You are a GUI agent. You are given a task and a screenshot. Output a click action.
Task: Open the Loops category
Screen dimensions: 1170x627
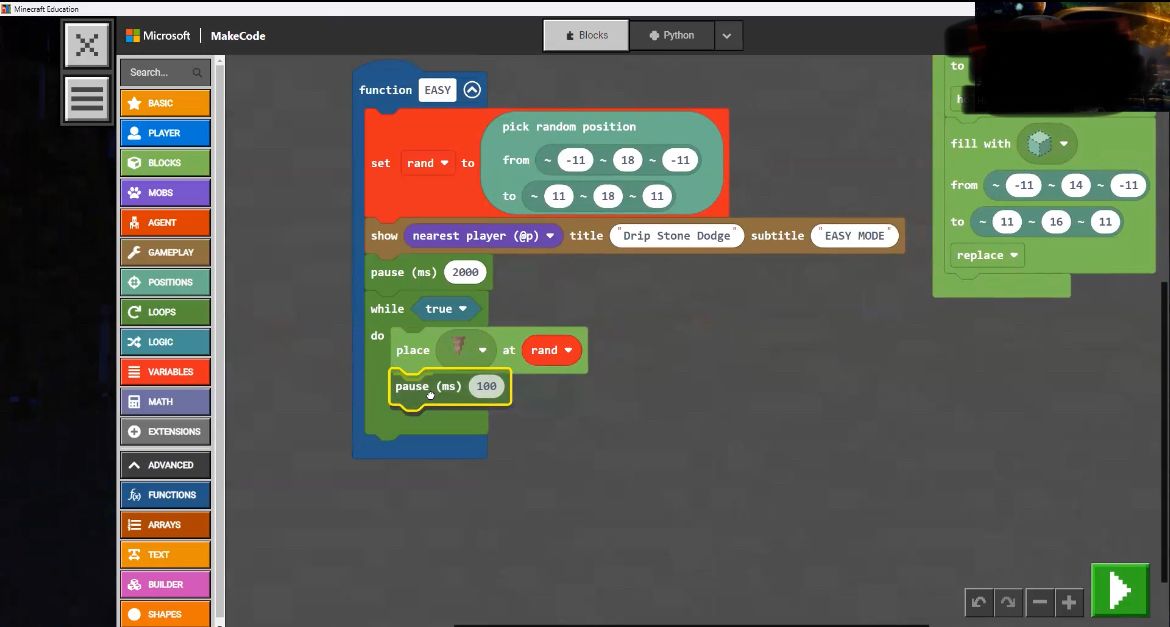(x=165, y=311)
